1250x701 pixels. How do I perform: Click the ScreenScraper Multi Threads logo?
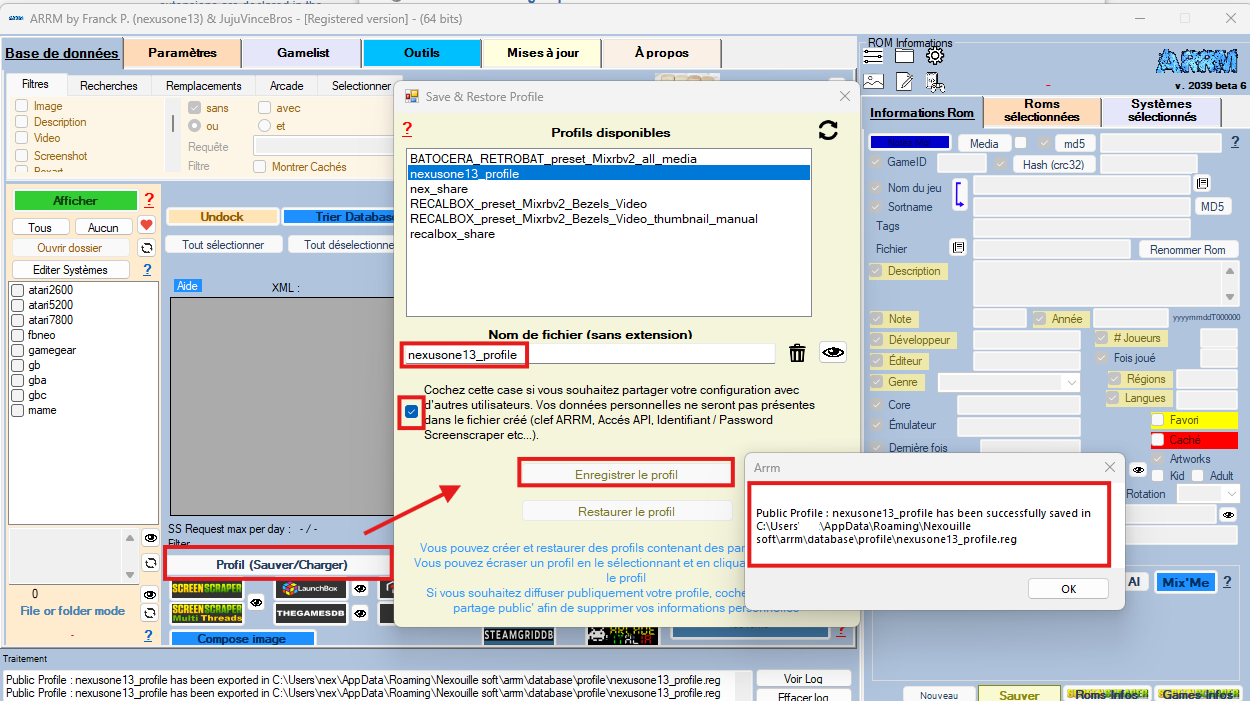tap(206, 613)
